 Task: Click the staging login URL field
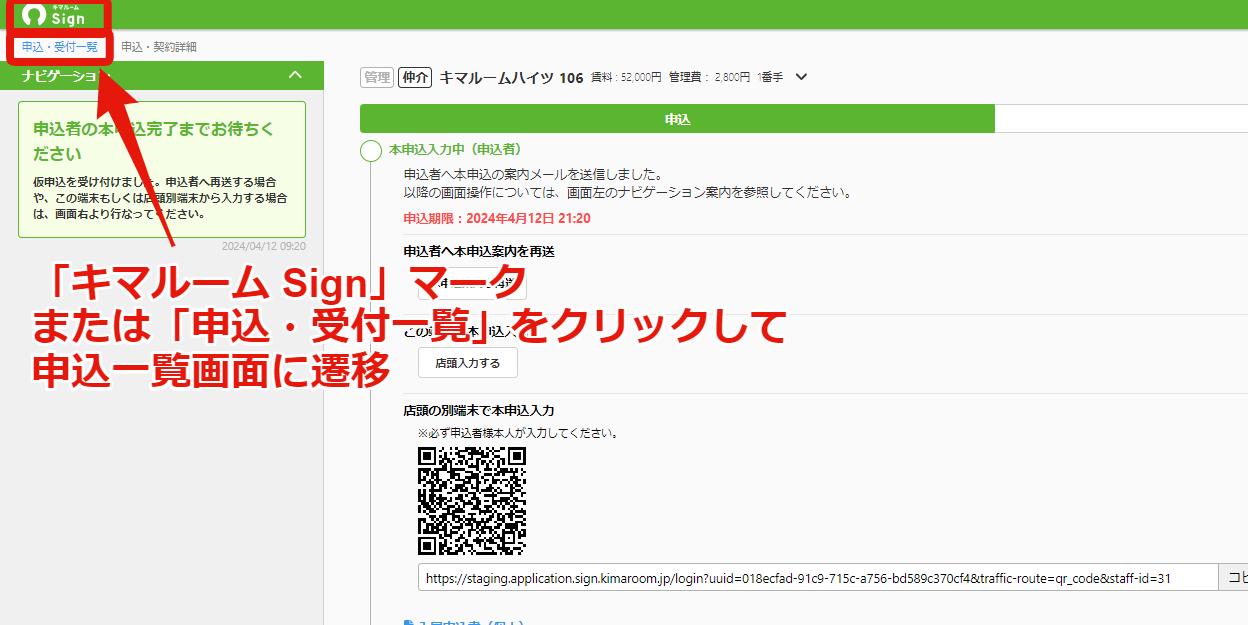coord(818,578)
